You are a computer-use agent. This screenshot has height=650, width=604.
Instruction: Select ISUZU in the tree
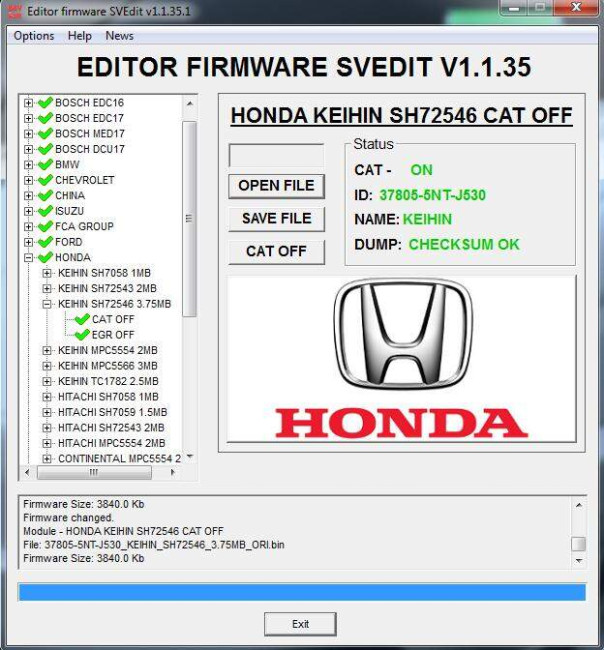coord(69,211)
